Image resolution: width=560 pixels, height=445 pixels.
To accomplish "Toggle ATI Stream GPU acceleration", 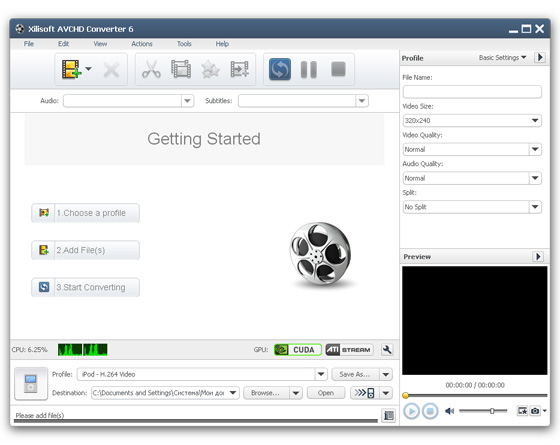I will (349, 349).
